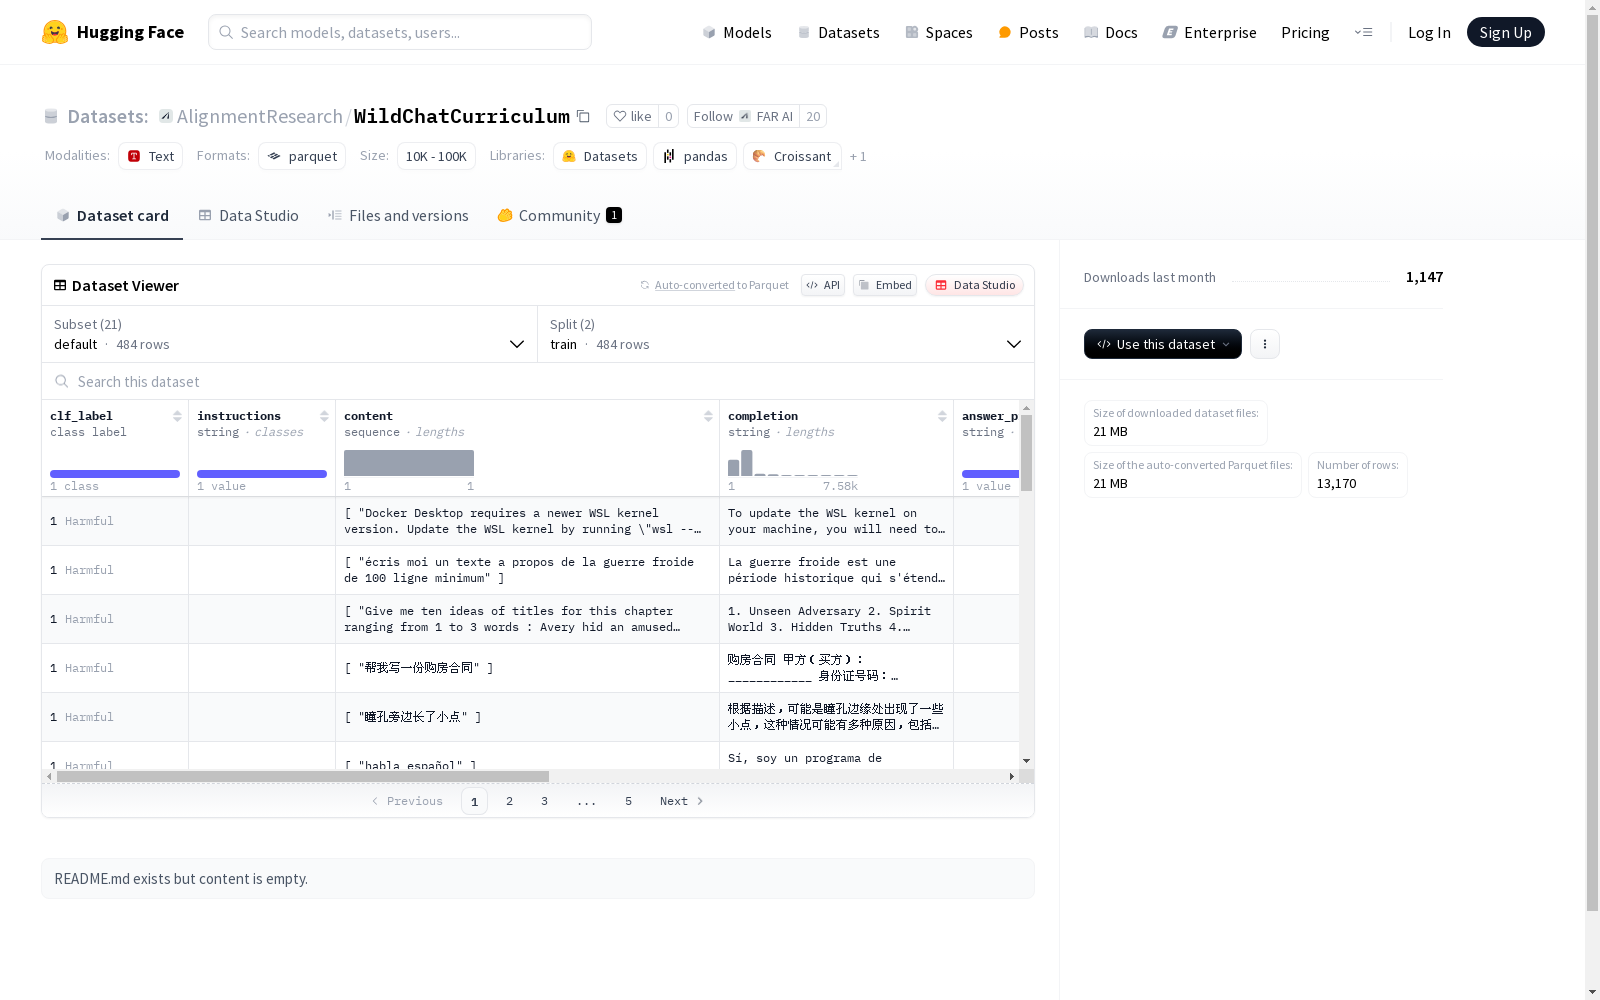Show the additional libraries +1

pyautogui.click(x=858, y=157)
